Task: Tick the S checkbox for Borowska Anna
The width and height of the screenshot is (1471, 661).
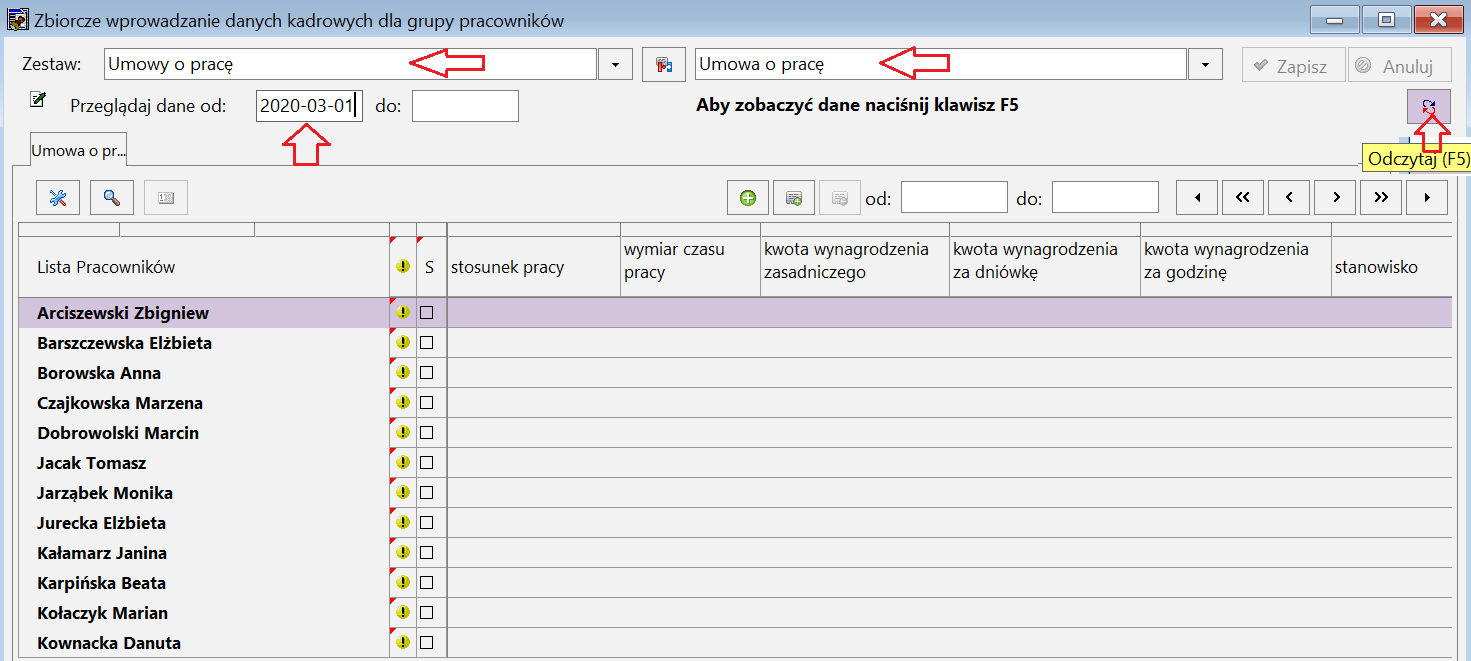Action: 427,373
